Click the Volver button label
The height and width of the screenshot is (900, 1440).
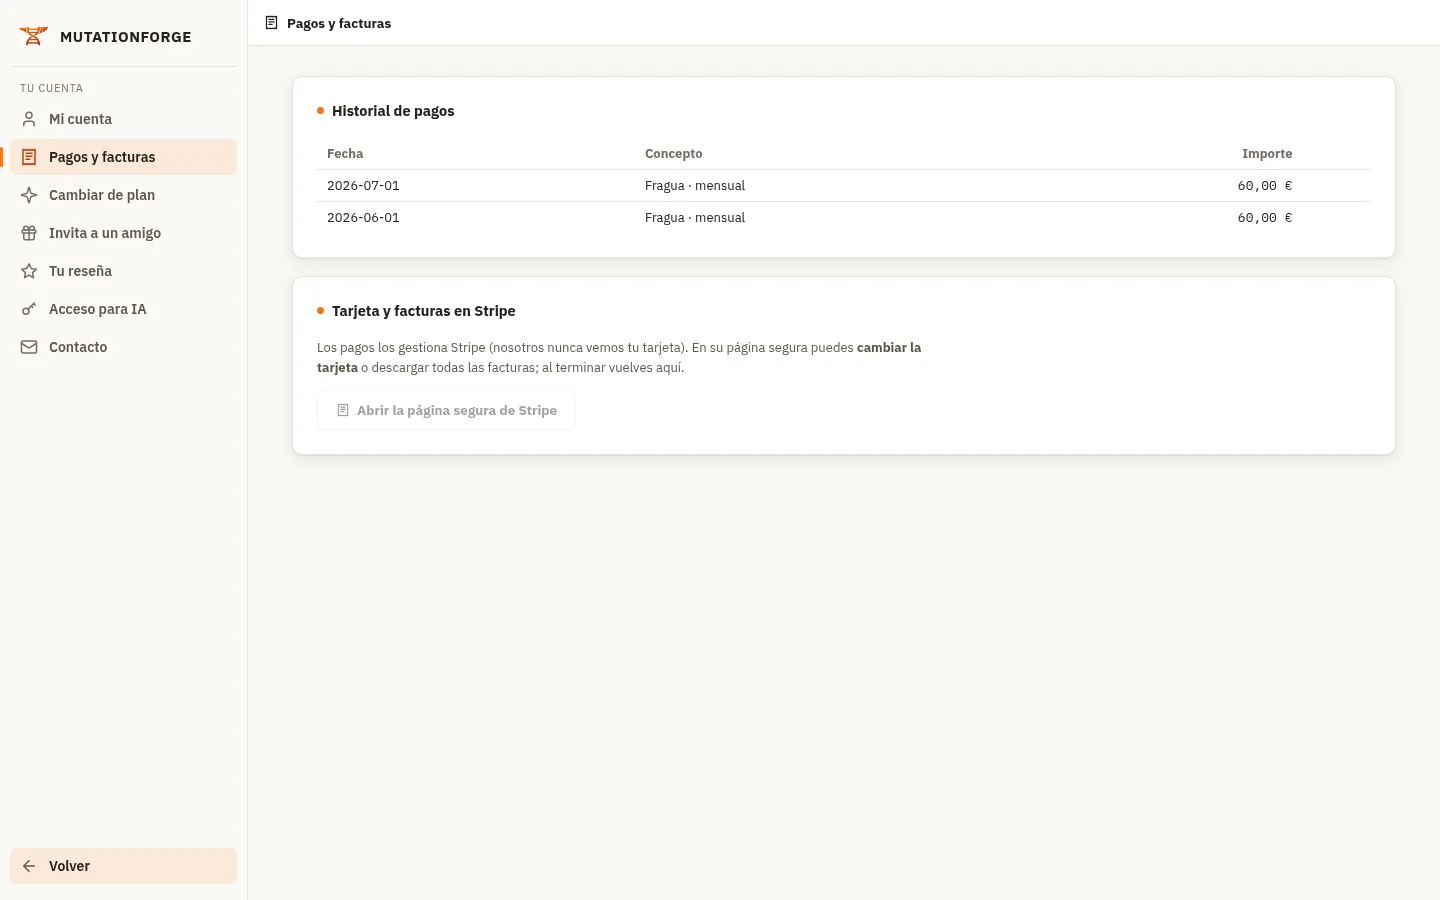(69, 866)
